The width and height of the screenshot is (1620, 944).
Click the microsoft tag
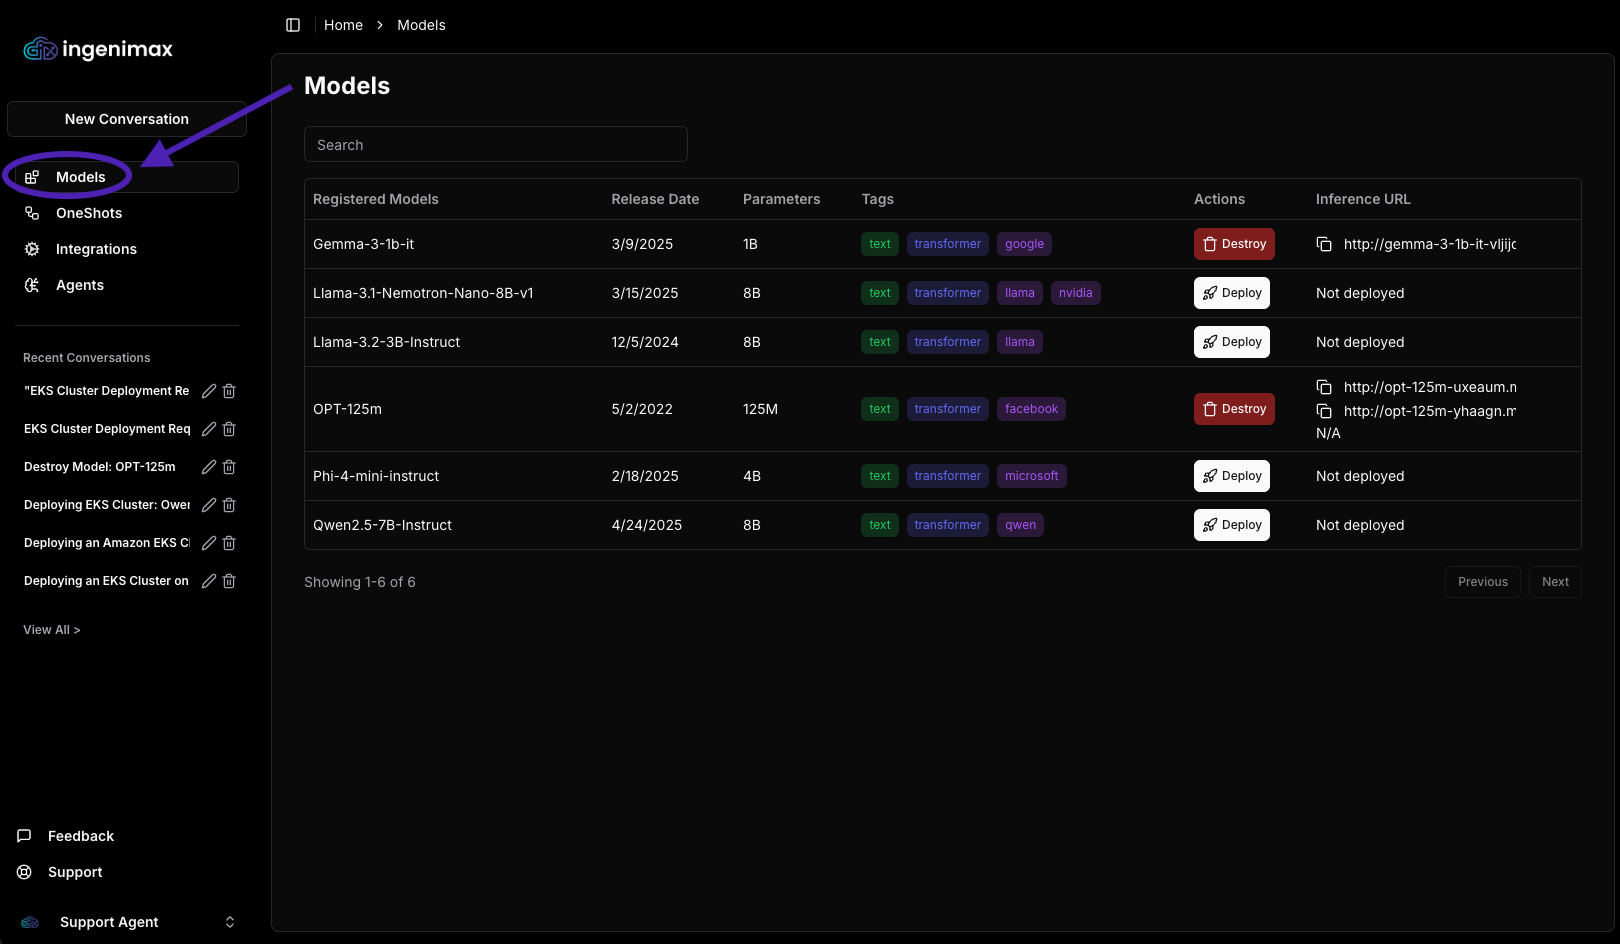[x=1031, y=476]
